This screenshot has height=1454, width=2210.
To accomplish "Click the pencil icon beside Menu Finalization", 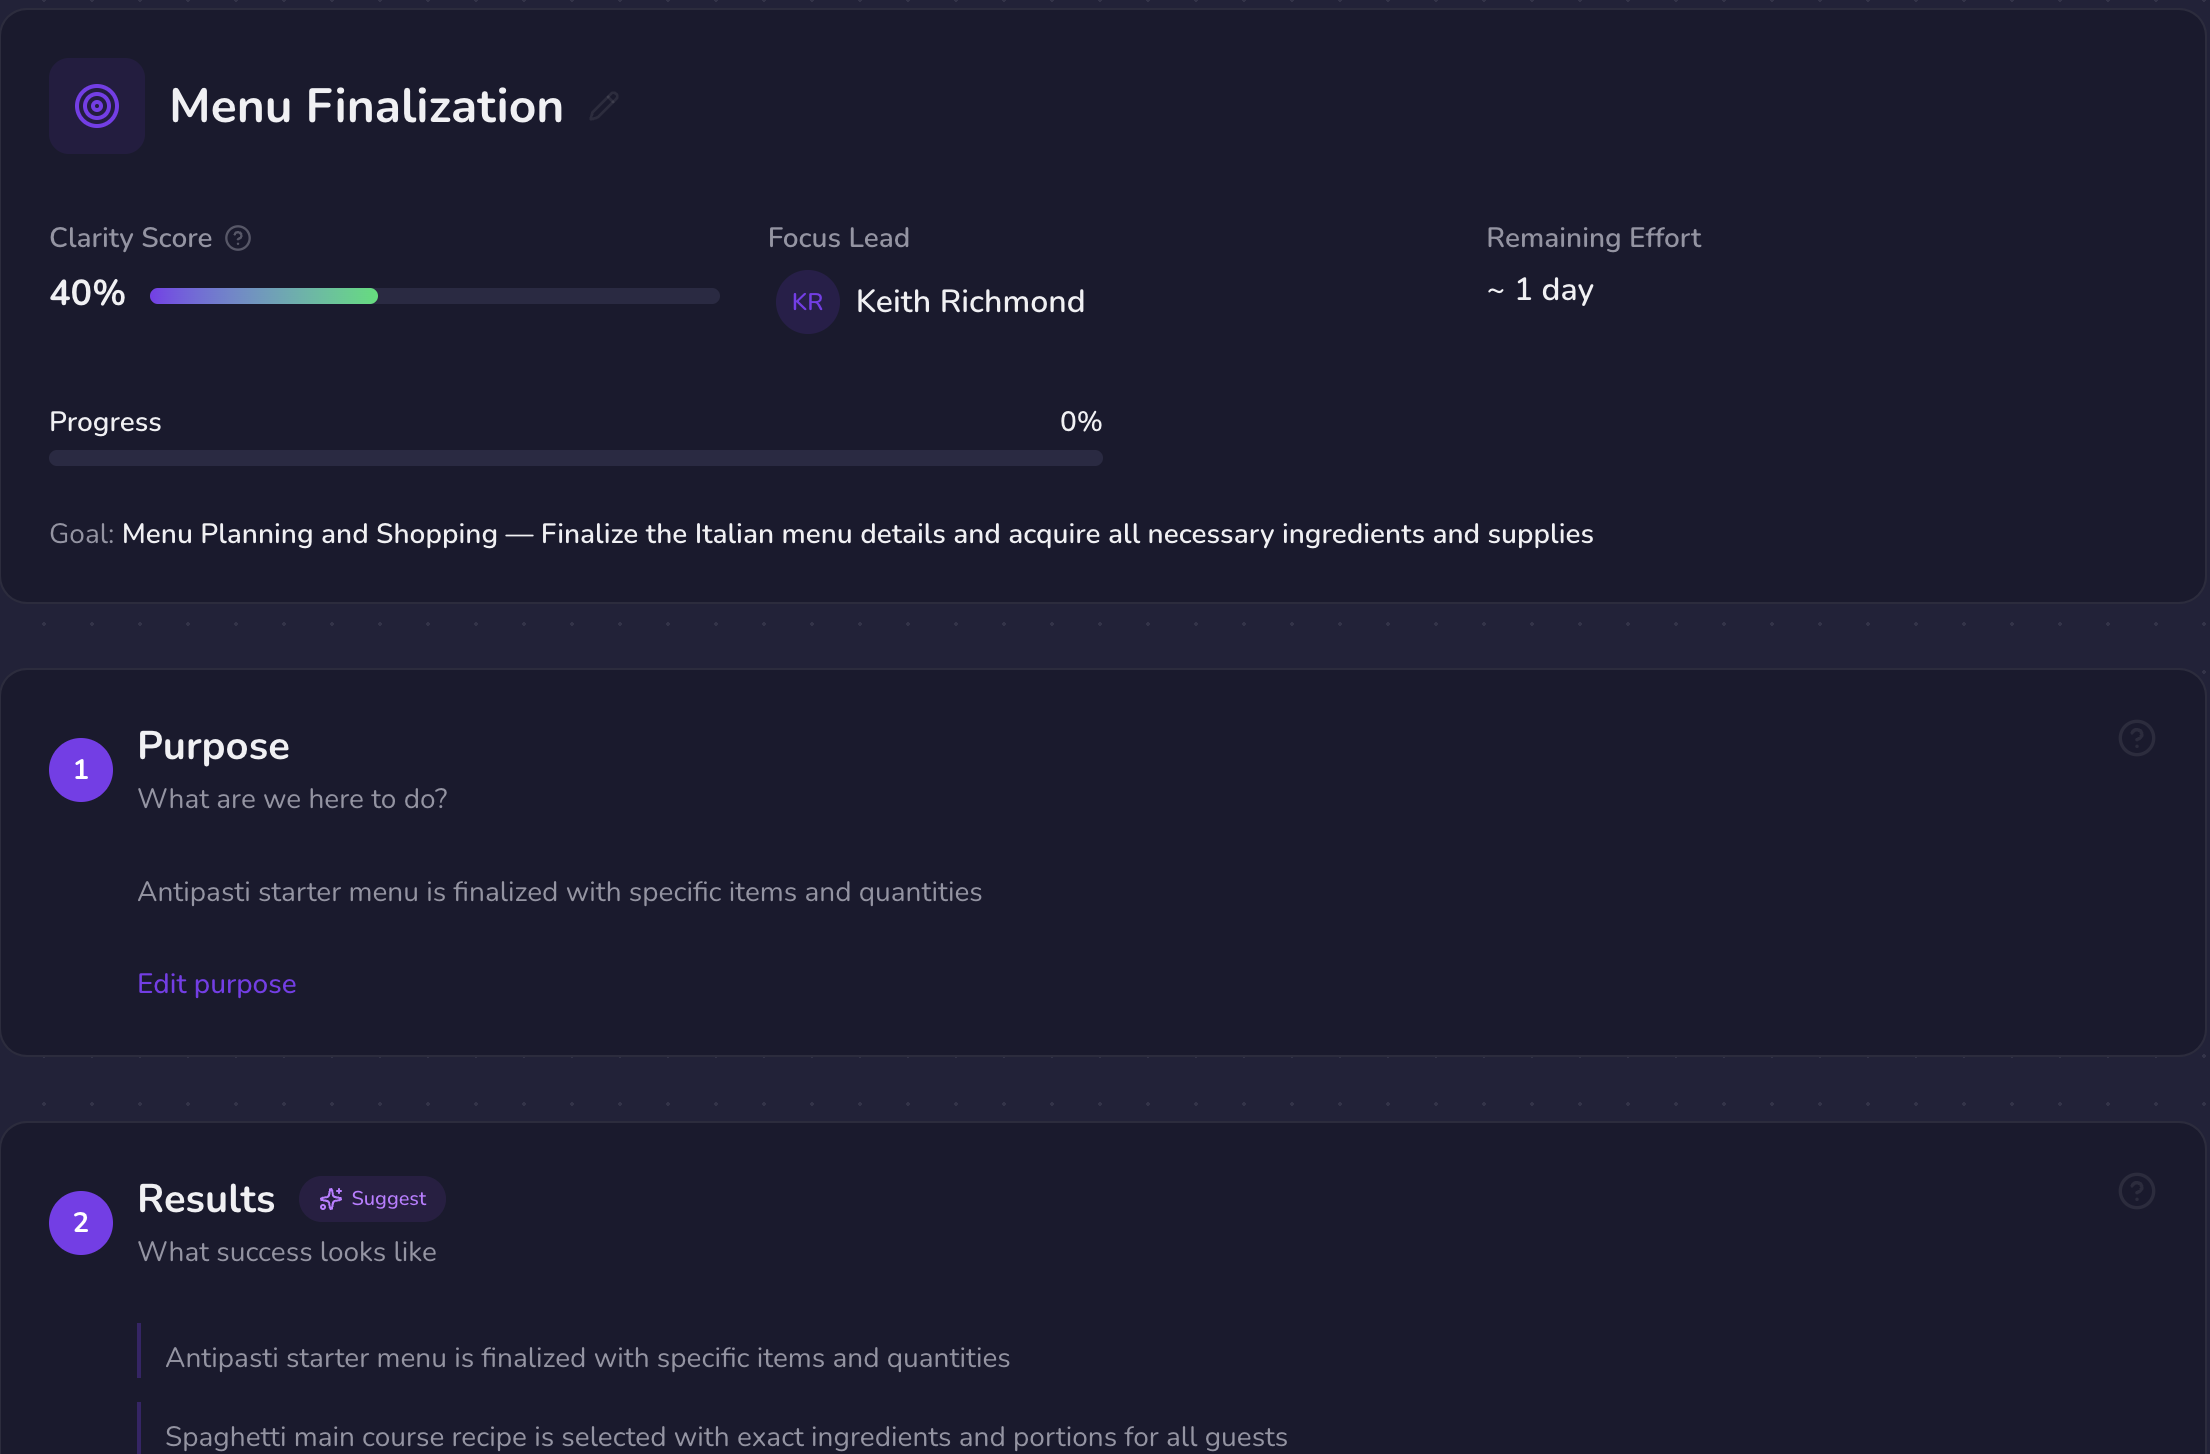I will (604, 106).
